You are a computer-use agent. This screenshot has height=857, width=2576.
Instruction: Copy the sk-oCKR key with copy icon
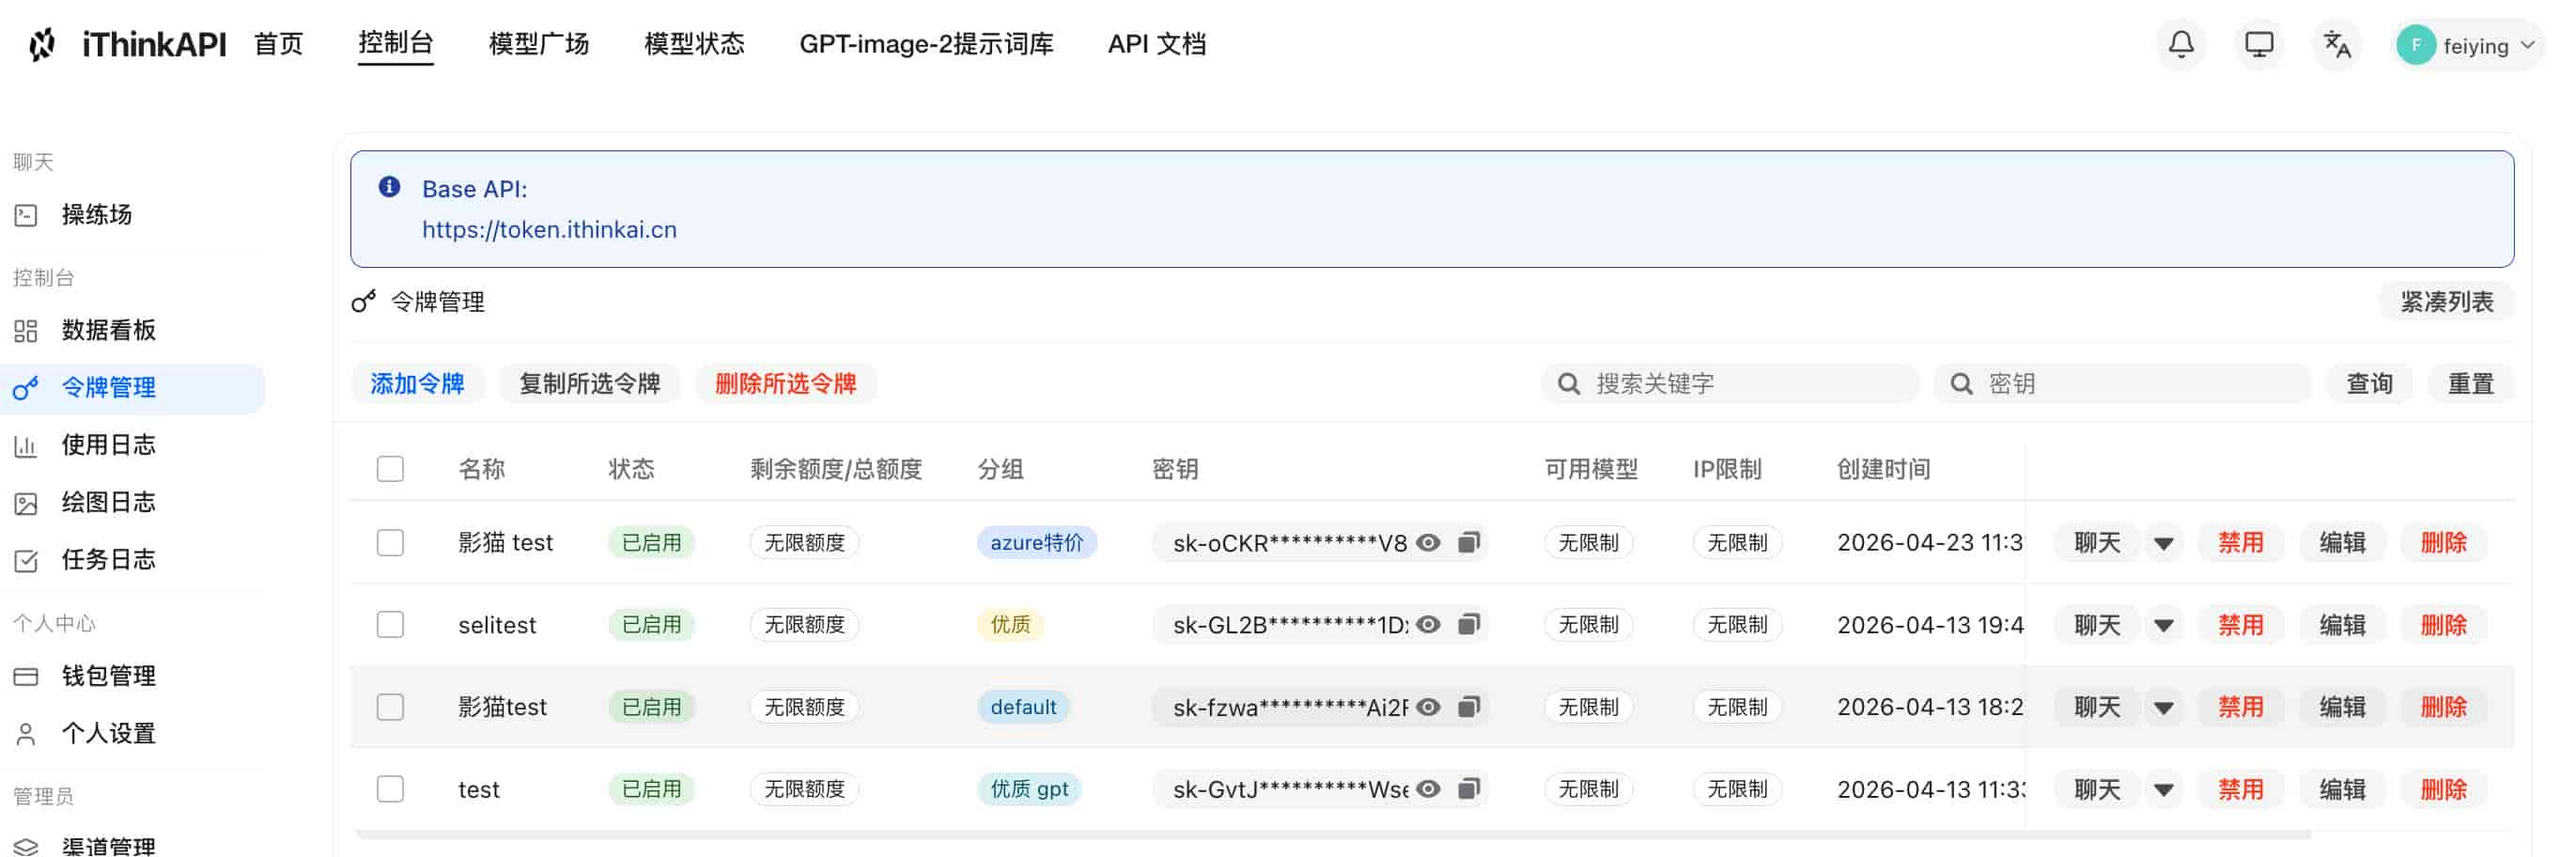1468,542
